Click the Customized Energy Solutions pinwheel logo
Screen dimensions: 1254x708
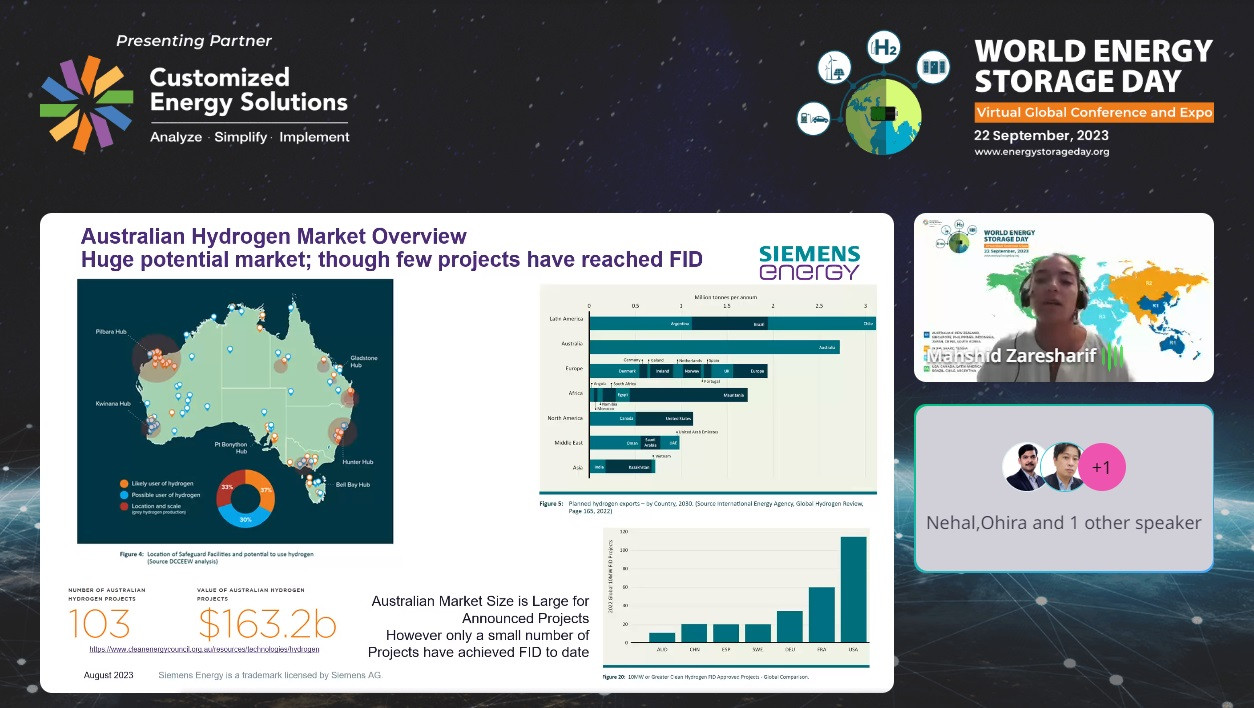click(x=87, y=104)
